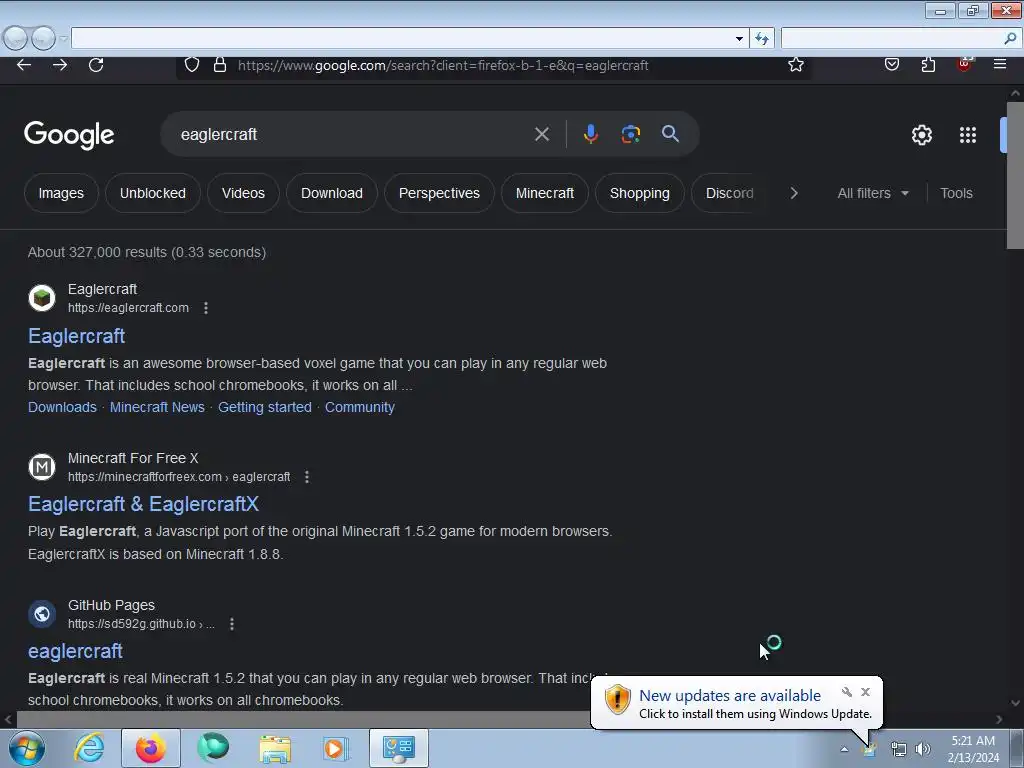Open the lowercase eaglercraft GitHub result
This screenshot has width=1024, height=768.
point(75,651)
